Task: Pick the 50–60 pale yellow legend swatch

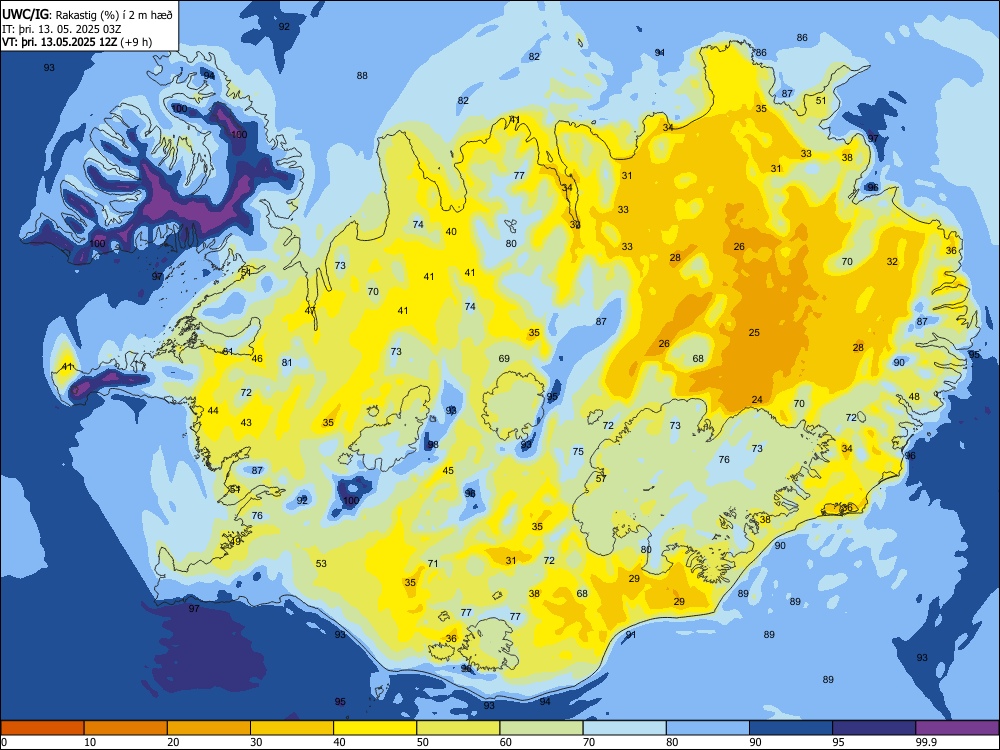Action: pos(458,728)
